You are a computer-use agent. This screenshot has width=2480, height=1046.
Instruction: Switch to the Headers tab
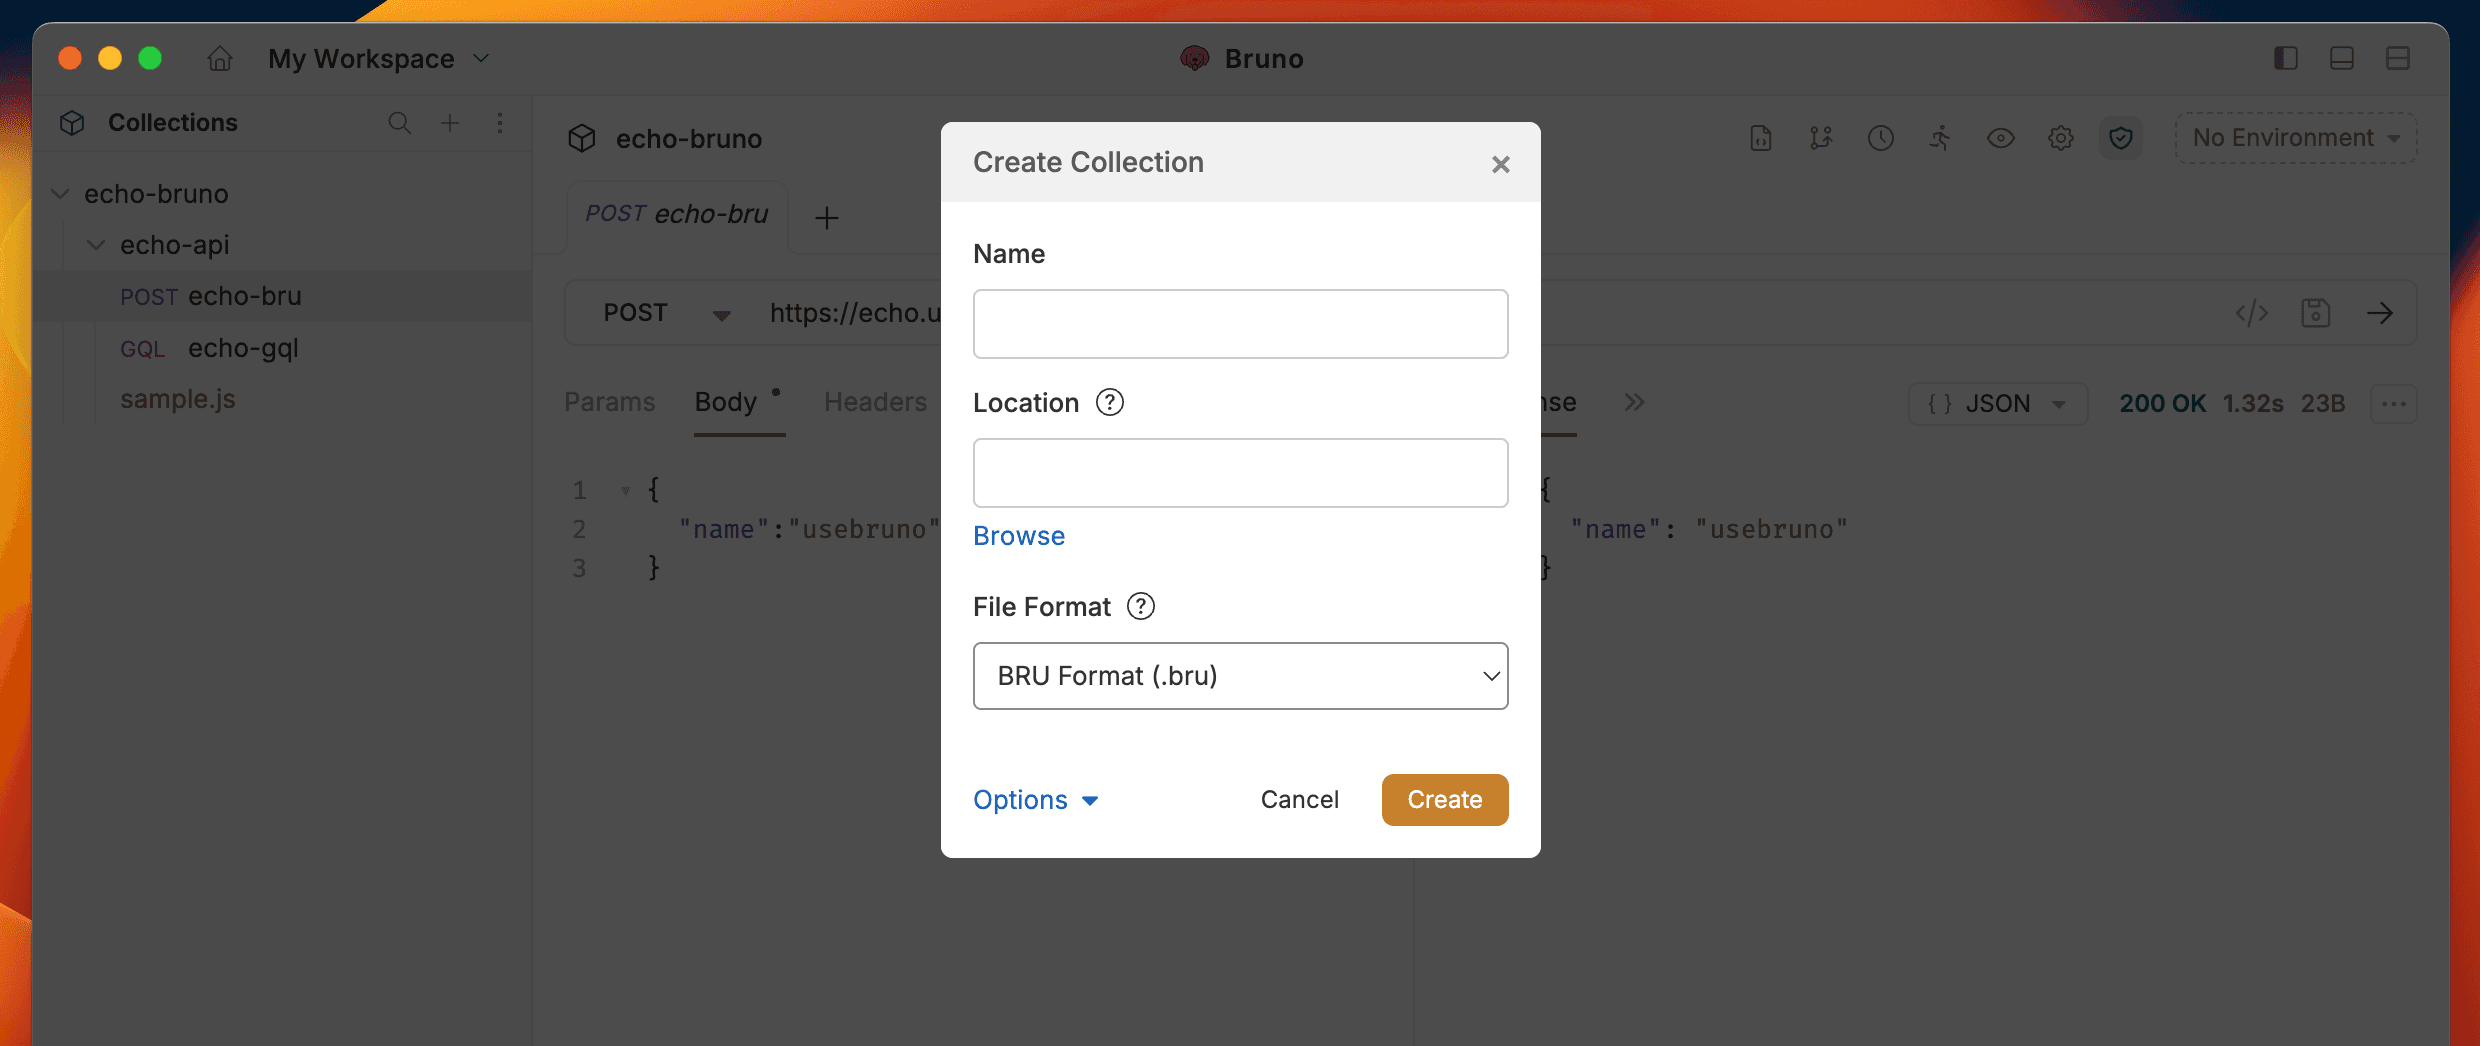(x=875, y=402)
